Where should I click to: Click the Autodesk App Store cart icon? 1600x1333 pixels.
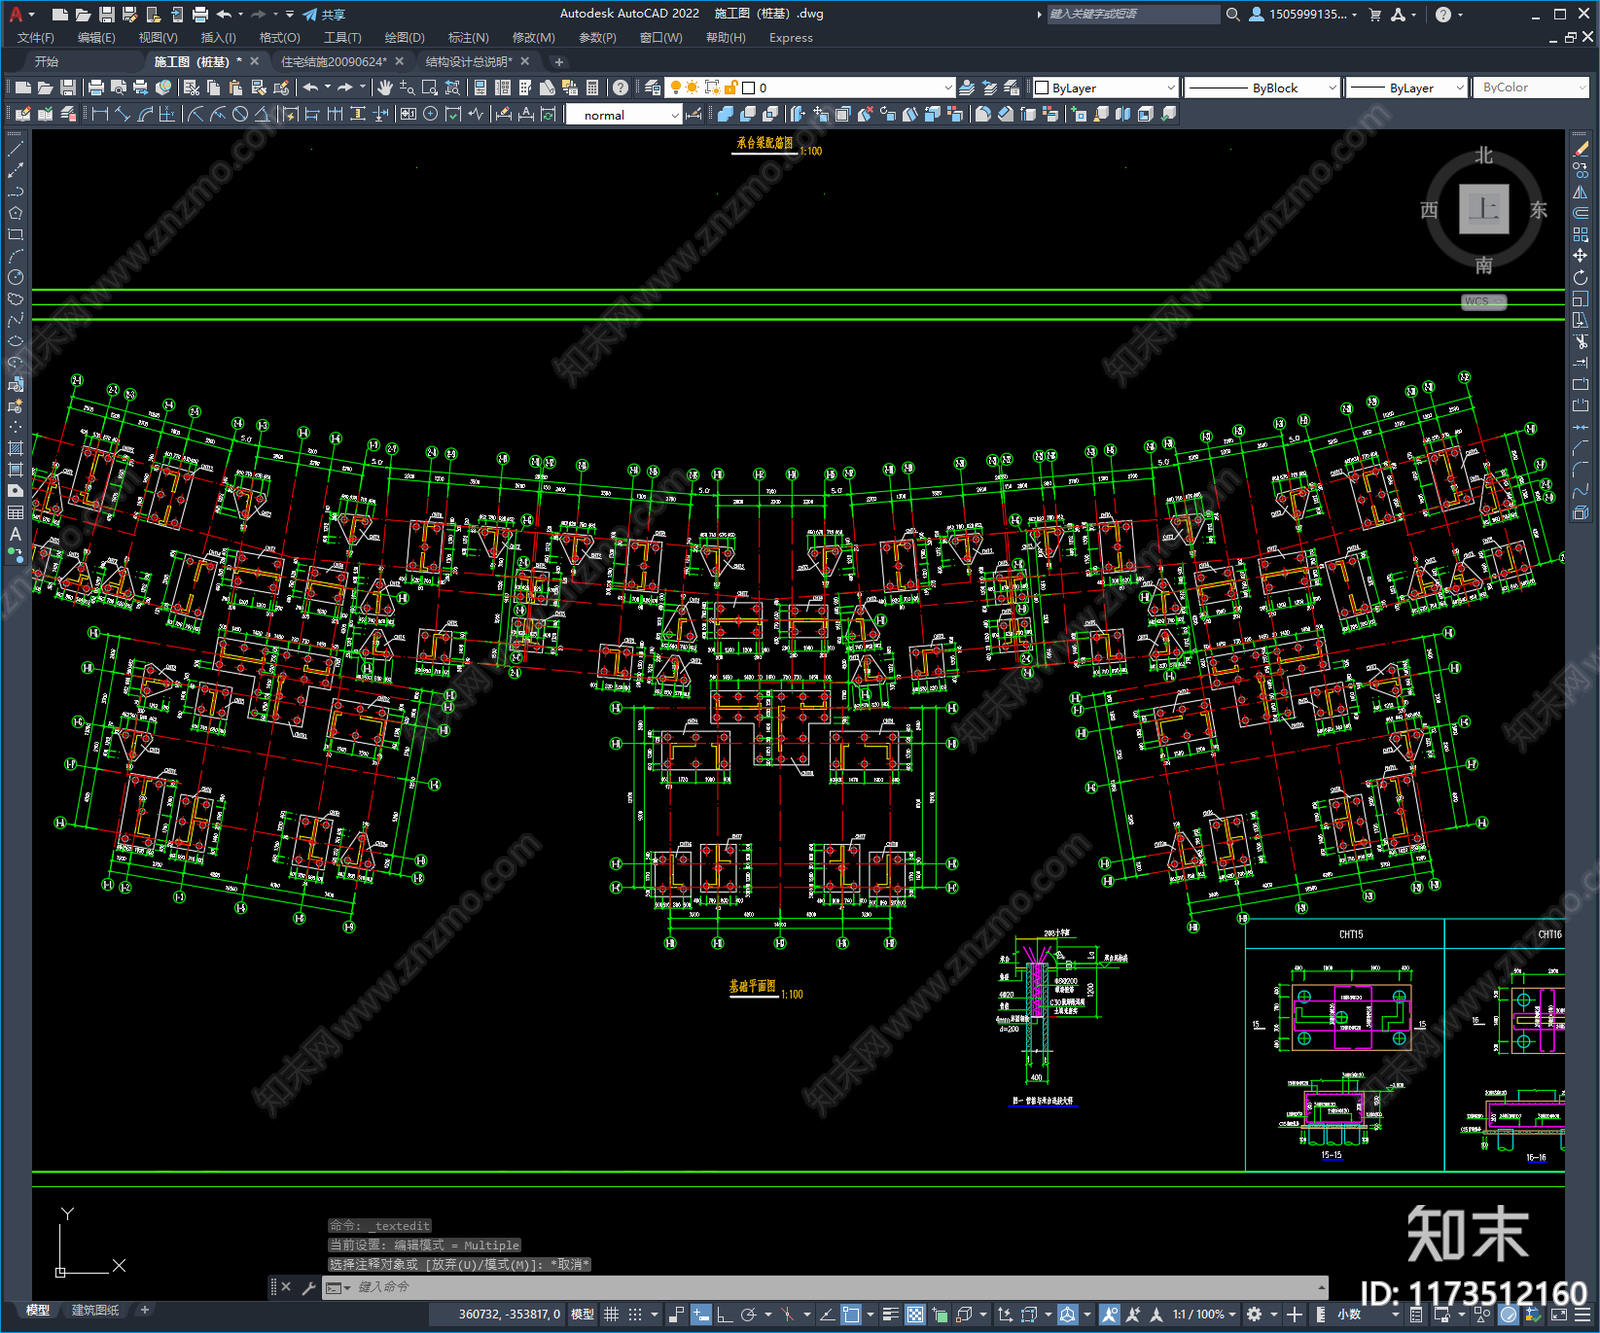coord(1375,14)
